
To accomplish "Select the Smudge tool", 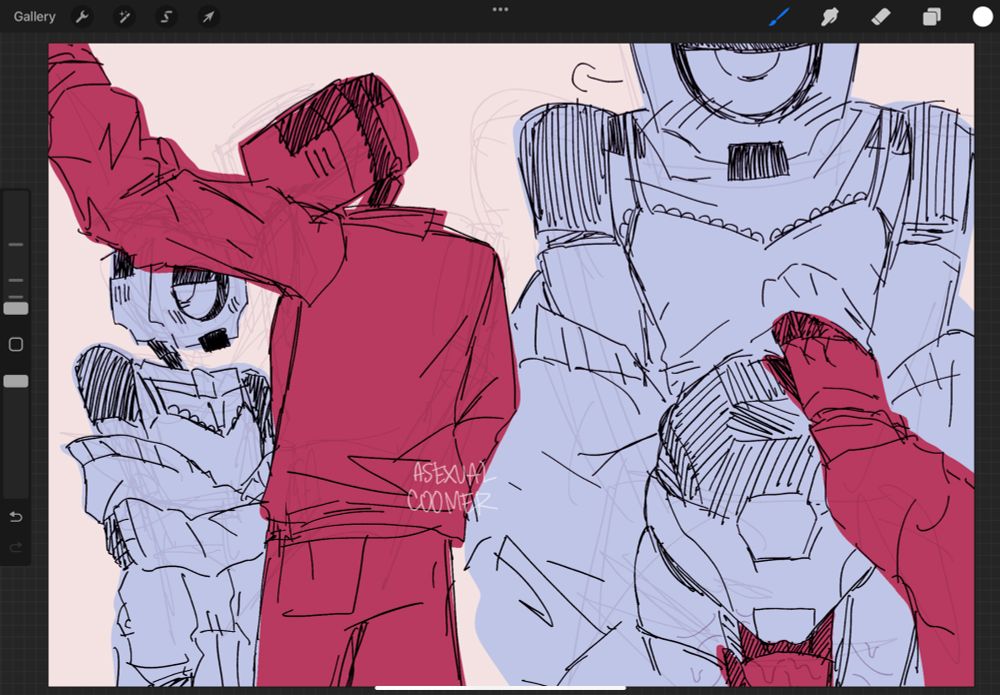I will coord(830,17).
